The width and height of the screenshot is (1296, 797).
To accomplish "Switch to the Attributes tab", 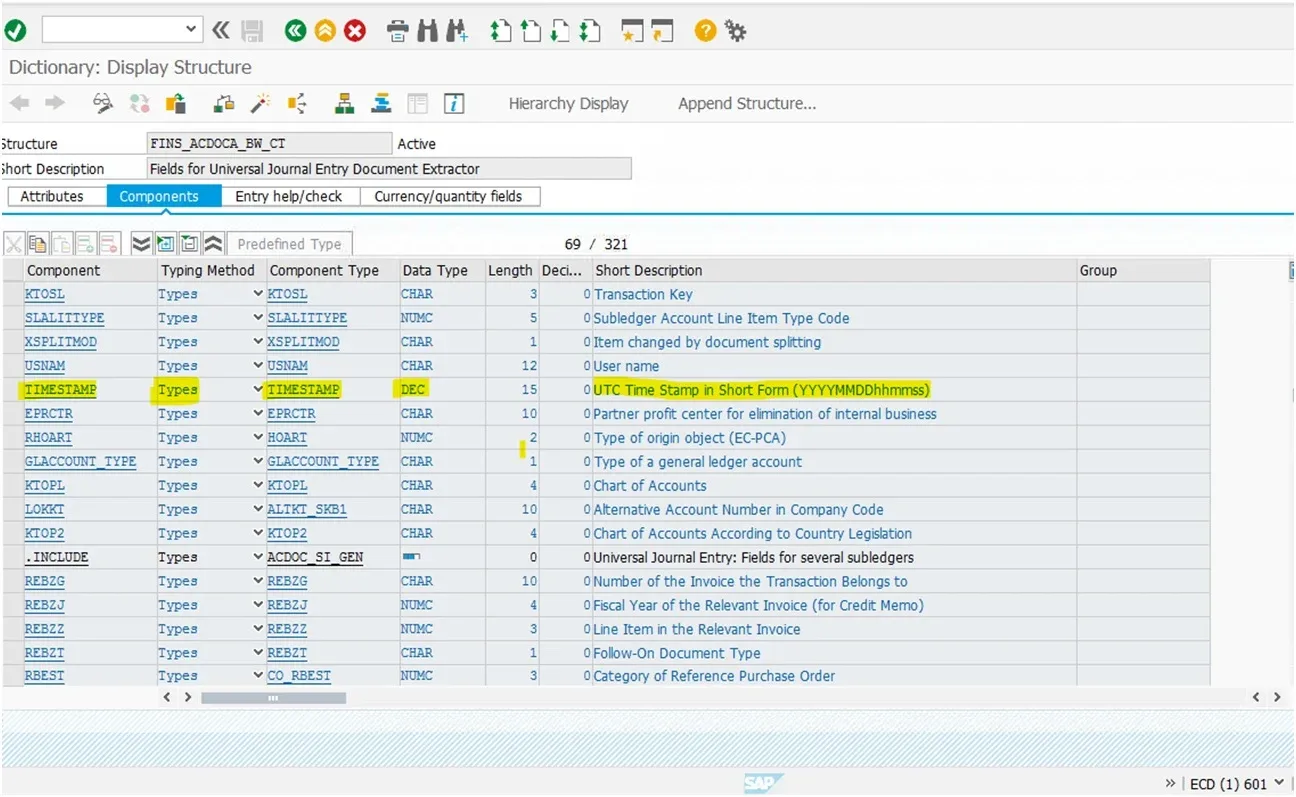I will 52,196.
